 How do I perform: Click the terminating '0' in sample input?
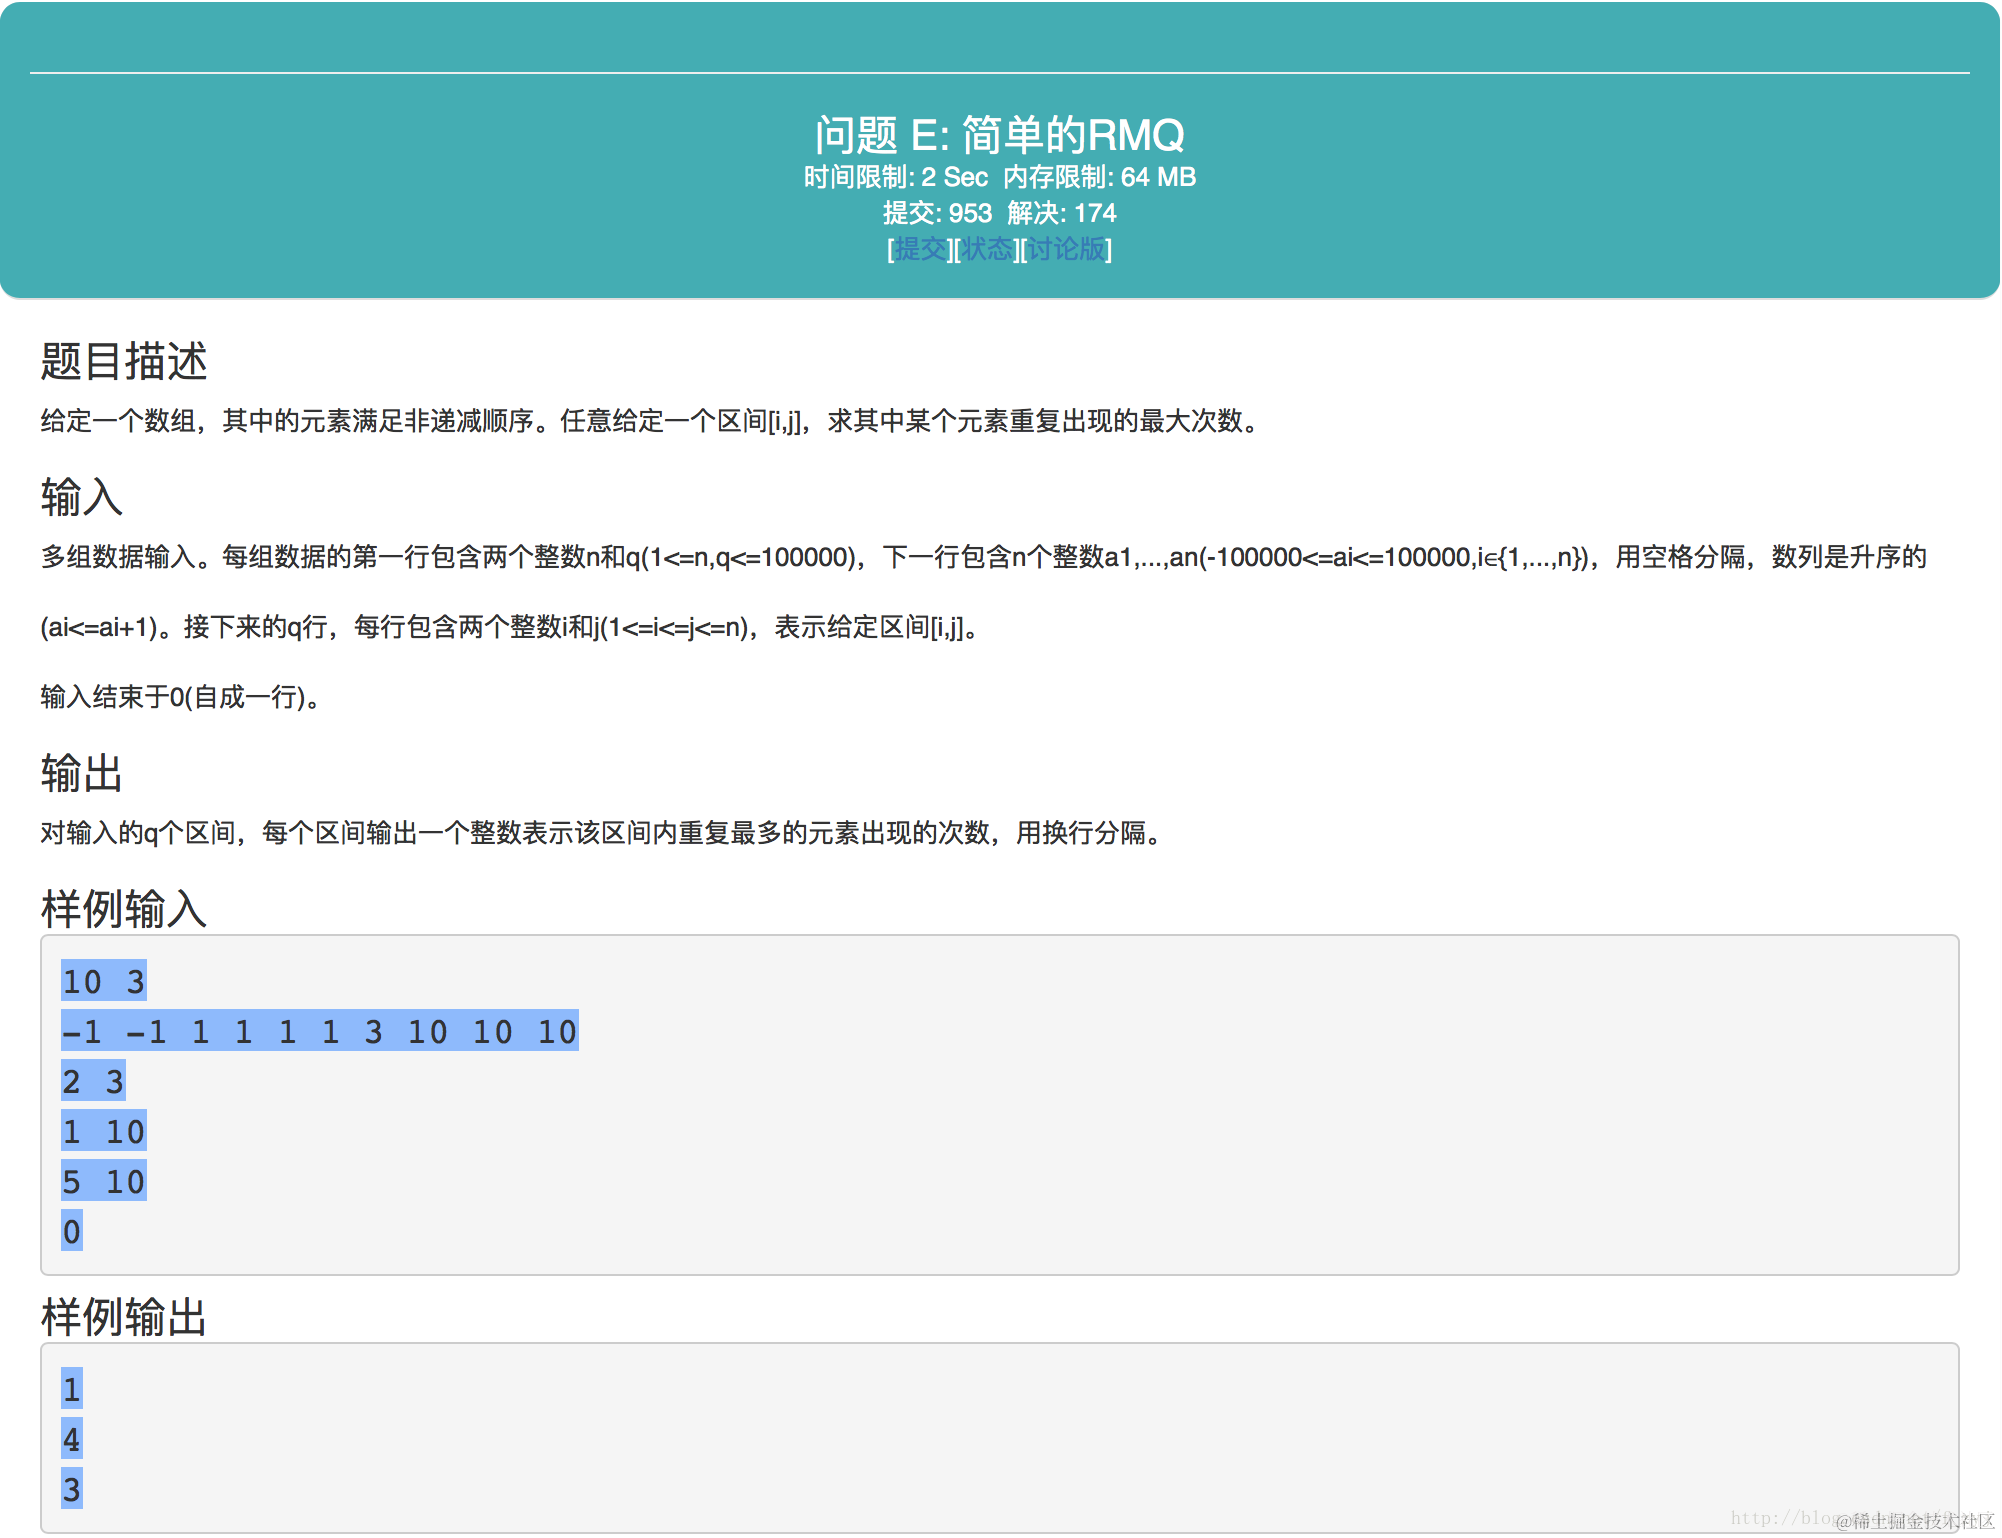[72, 1232]
